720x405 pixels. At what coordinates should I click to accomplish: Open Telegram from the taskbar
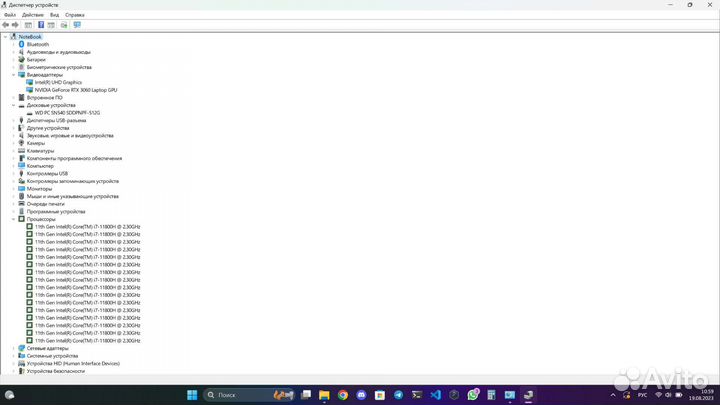[x=399, y=395]
